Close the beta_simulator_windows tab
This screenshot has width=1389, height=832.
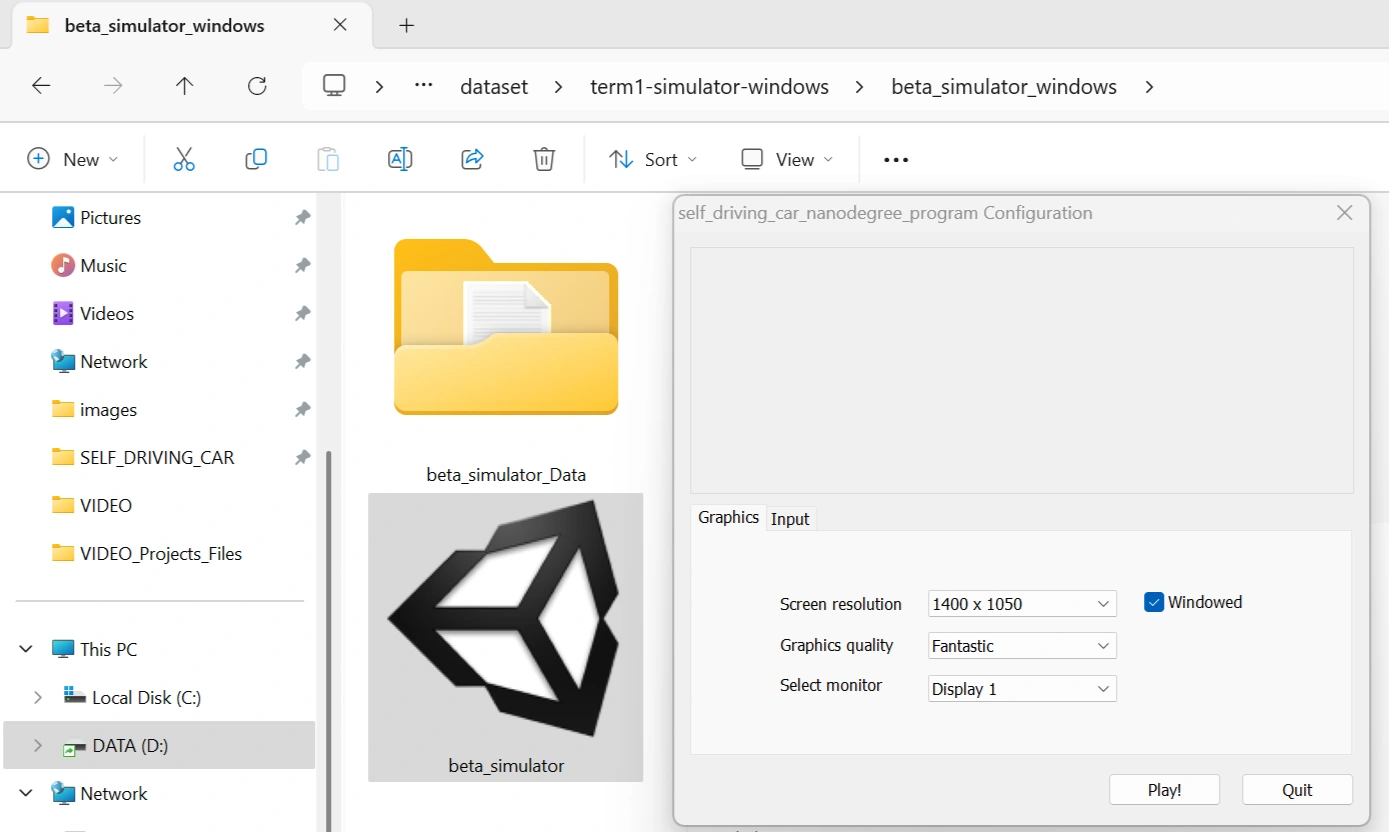coord(340,25)
